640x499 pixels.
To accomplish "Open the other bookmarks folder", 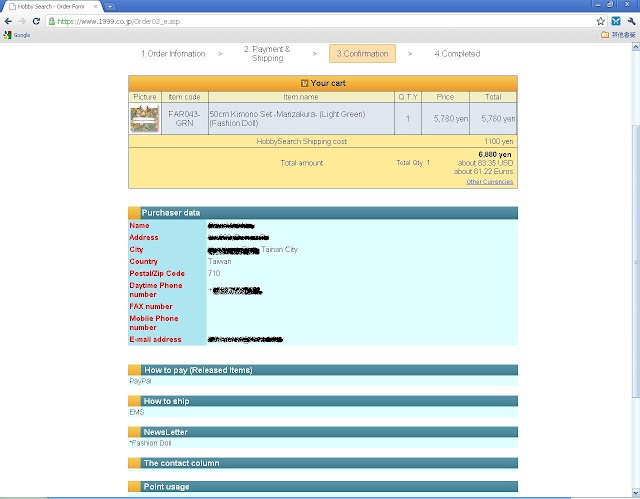I will (x=618, y=35).
